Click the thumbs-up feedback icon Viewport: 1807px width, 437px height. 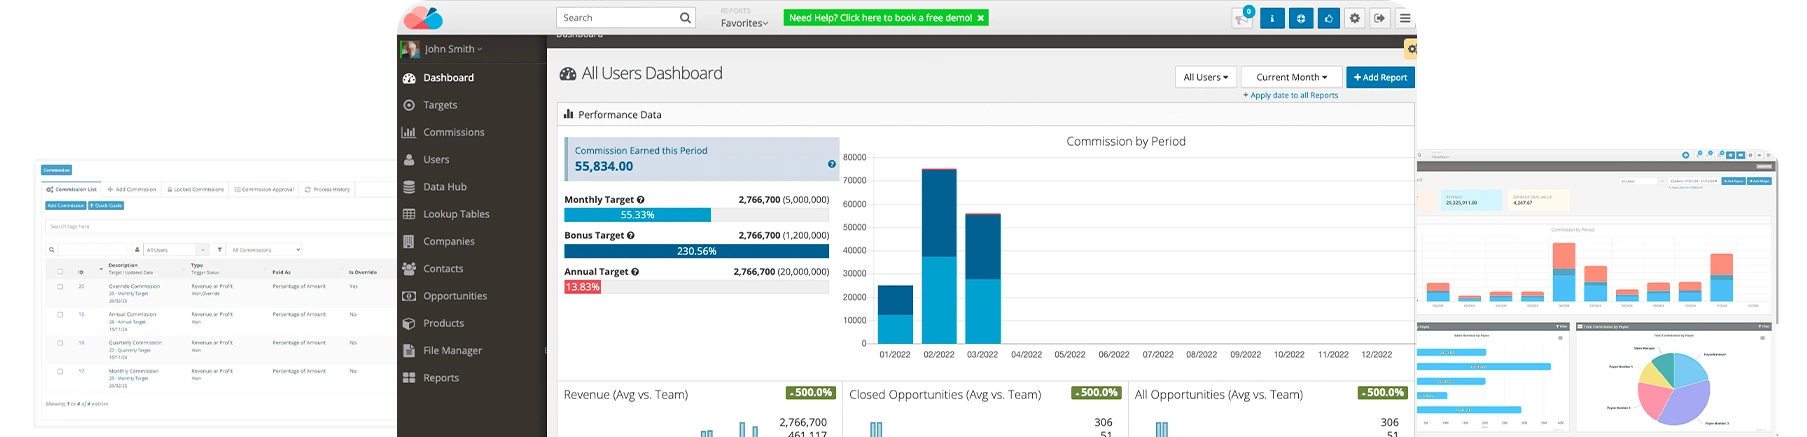click(x=1328, y=18)
